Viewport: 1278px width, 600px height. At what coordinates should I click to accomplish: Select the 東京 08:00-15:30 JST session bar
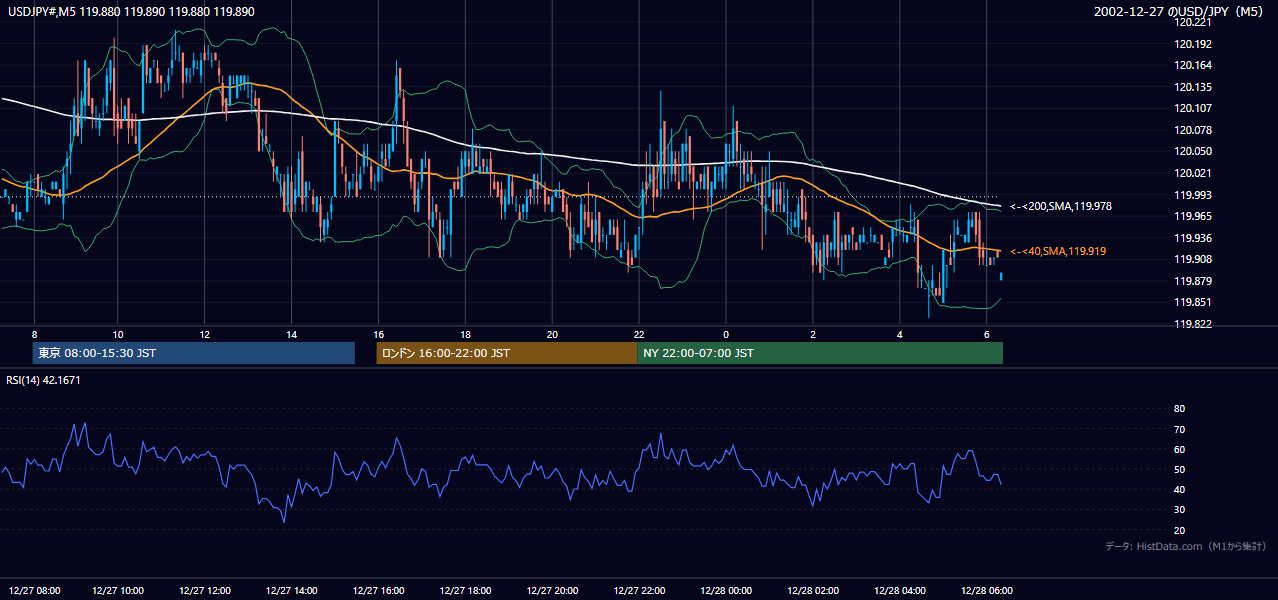(x=194, y=353)
